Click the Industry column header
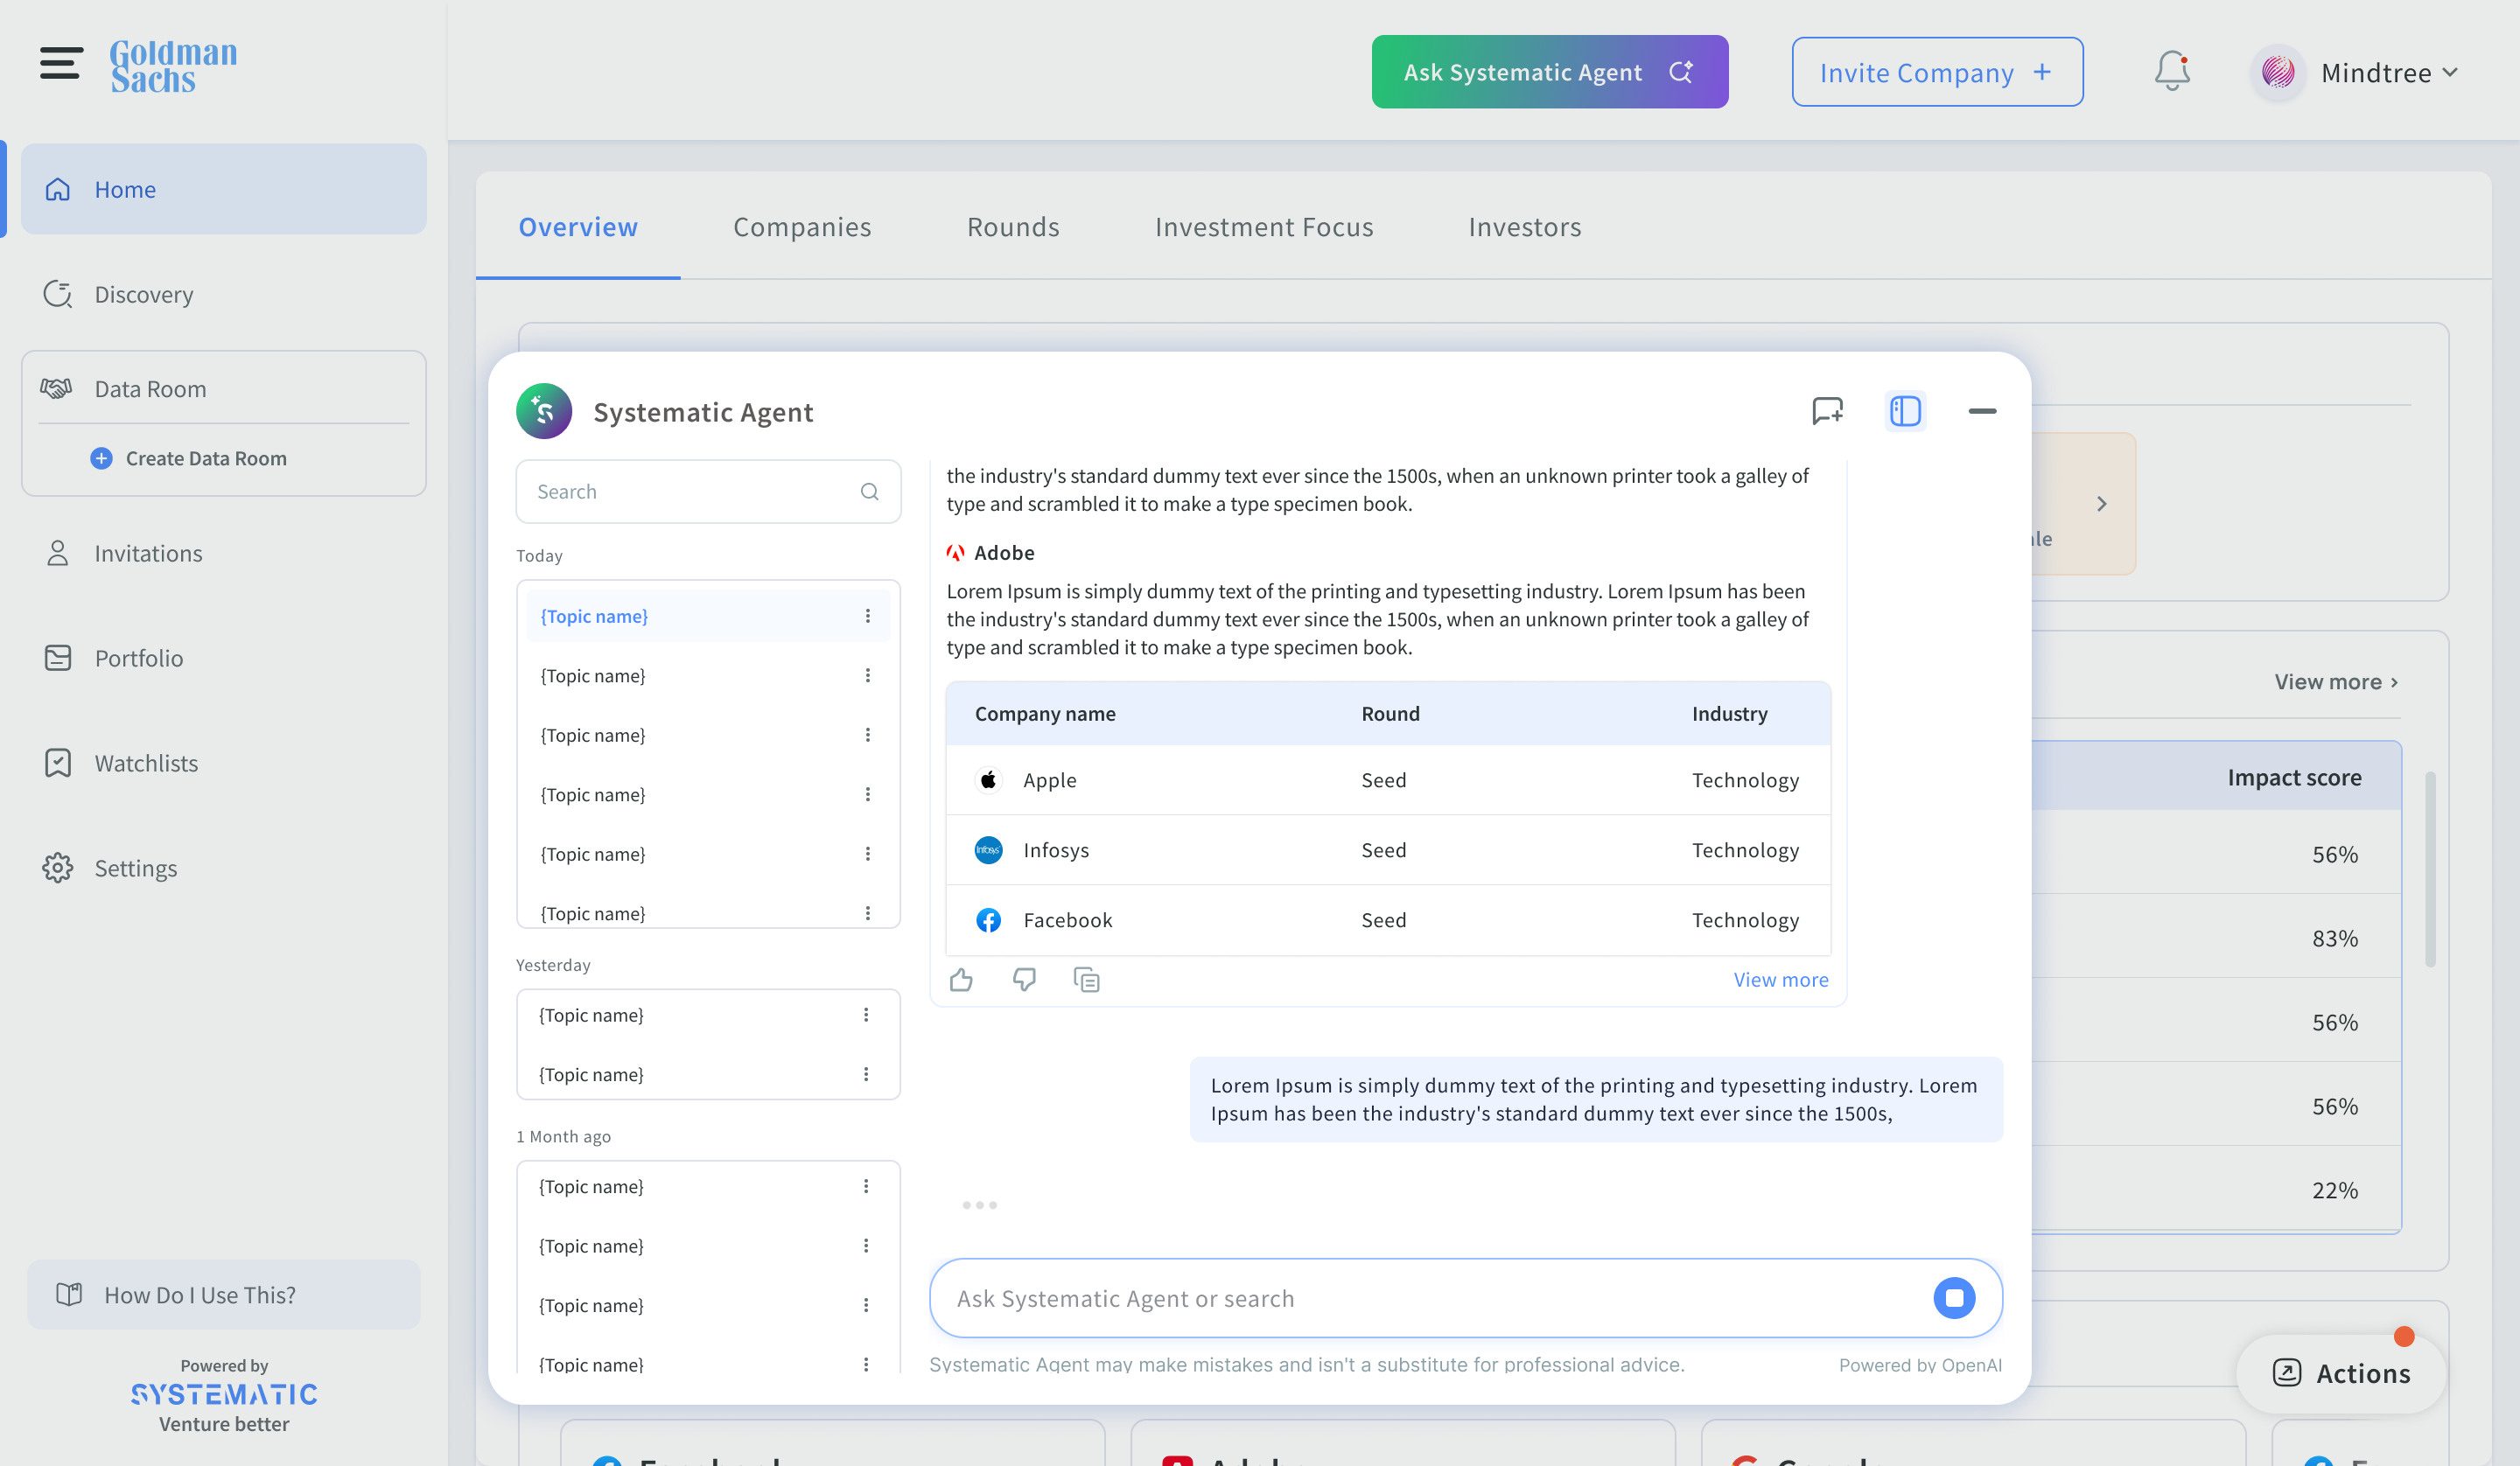Viewport: 2520px width, 1466px height. (x=1729, y=713)
